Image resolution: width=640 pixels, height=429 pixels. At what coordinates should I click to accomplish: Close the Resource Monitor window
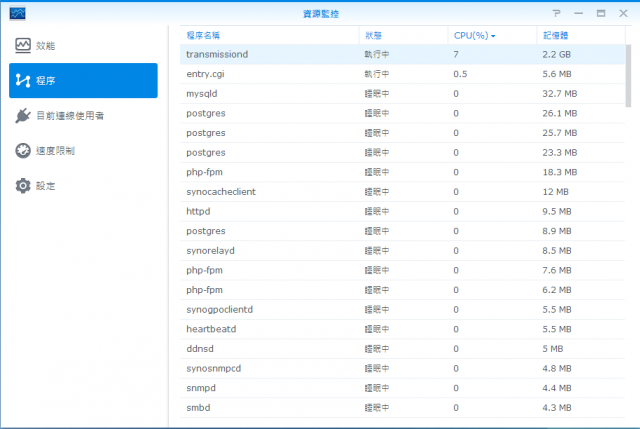click(x=623, y=13)
